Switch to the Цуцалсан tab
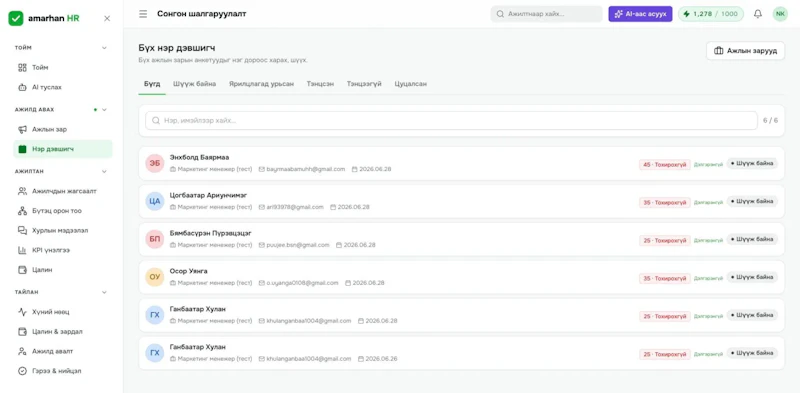Screen dimensions: 800x393 [x=411, y=84]
